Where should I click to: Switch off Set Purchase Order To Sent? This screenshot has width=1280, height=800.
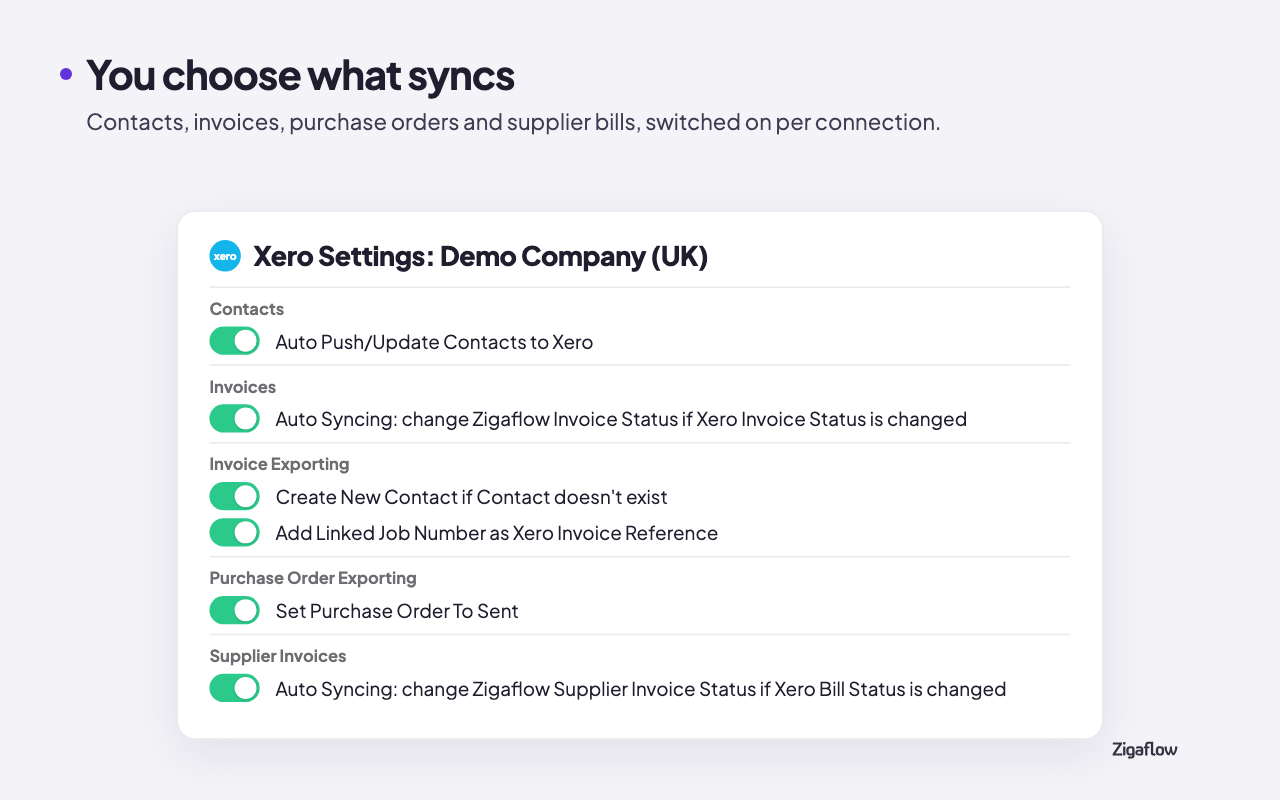[x=235, y=610]
